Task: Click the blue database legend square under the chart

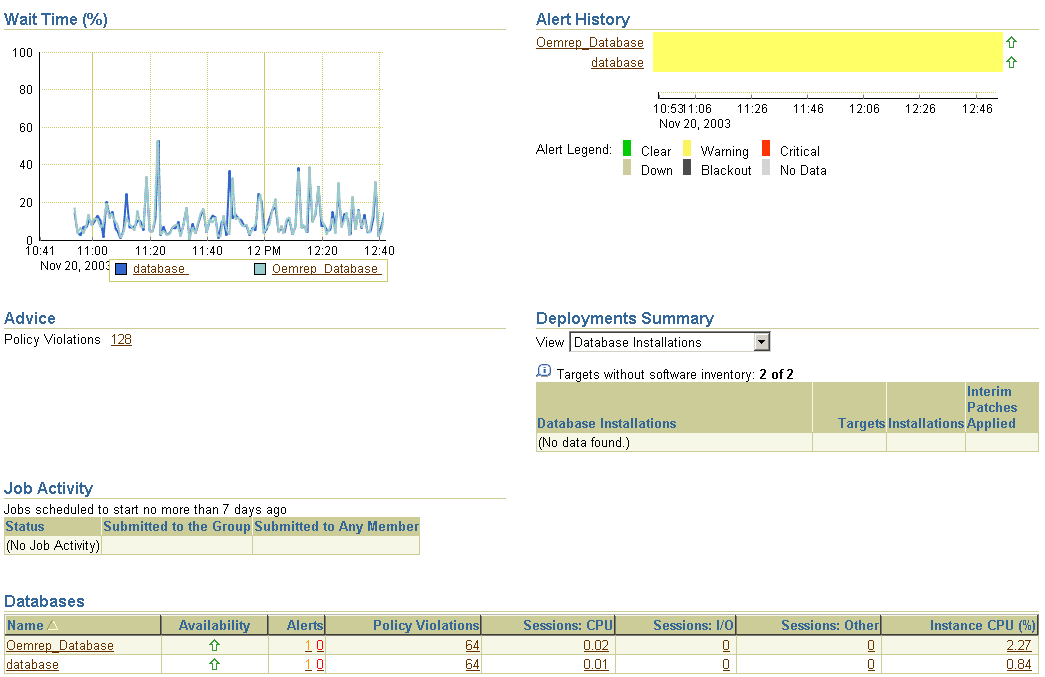Action: coord(121,269)
